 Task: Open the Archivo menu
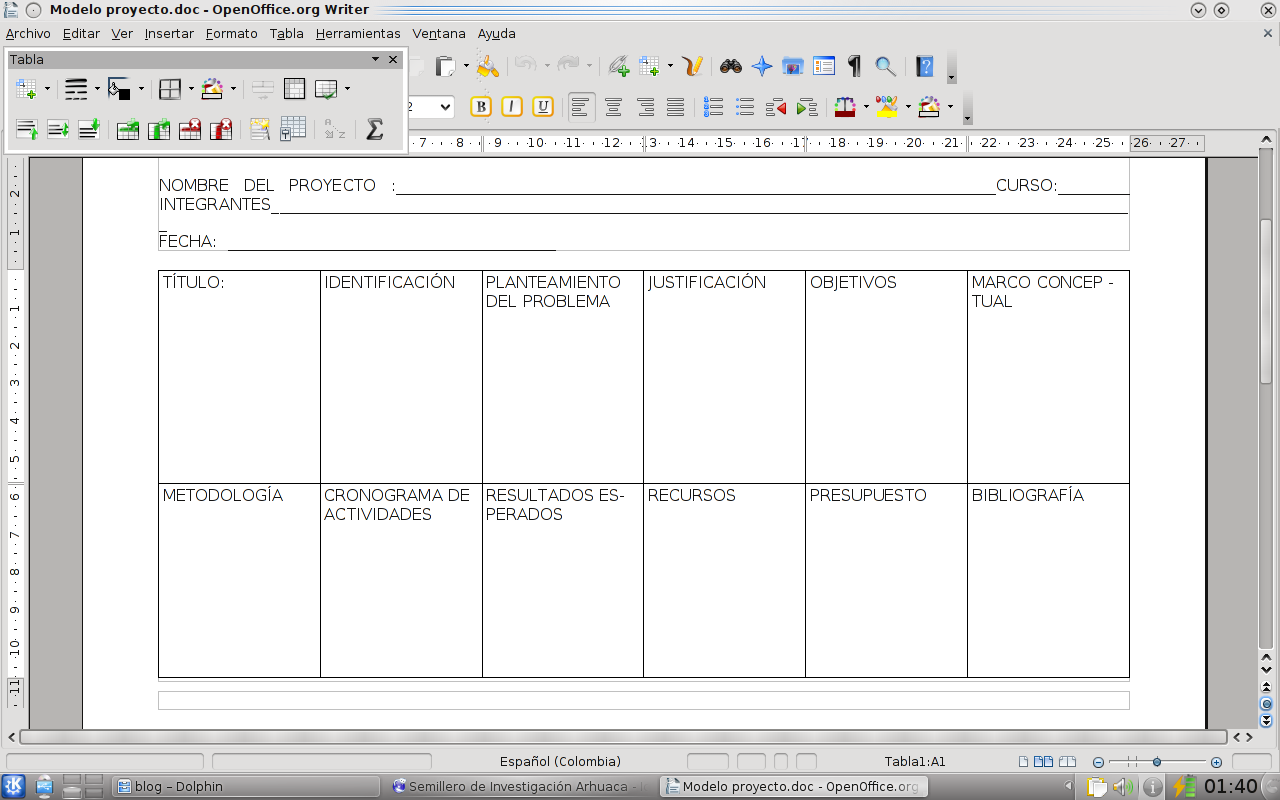pyautogui.click(x=28, y=33)
